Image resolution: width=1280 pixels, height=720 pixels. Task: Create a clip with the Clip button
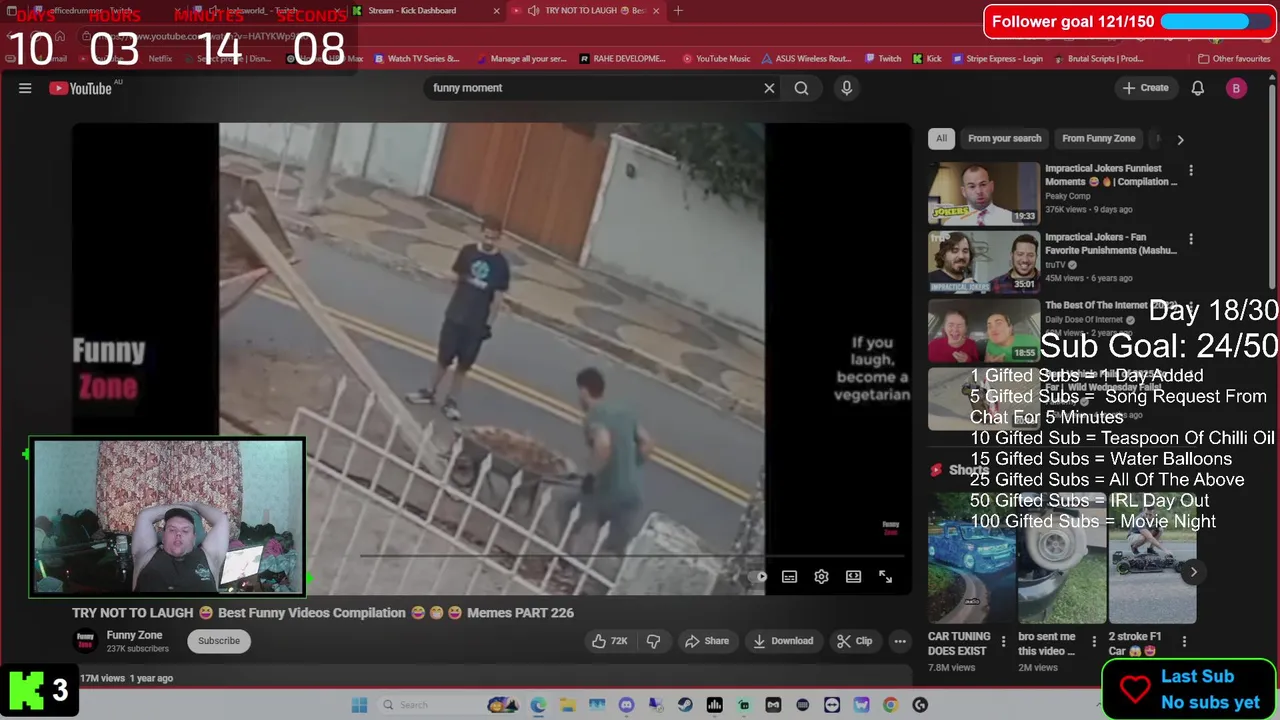(855, 641)
